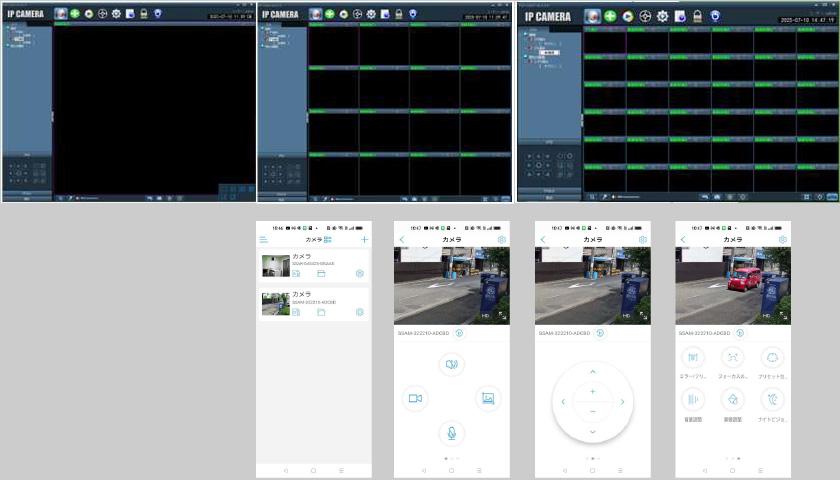Zoom out with the minus on the PTZ dial
The image size is (840, 480).
tap(592, 411)
